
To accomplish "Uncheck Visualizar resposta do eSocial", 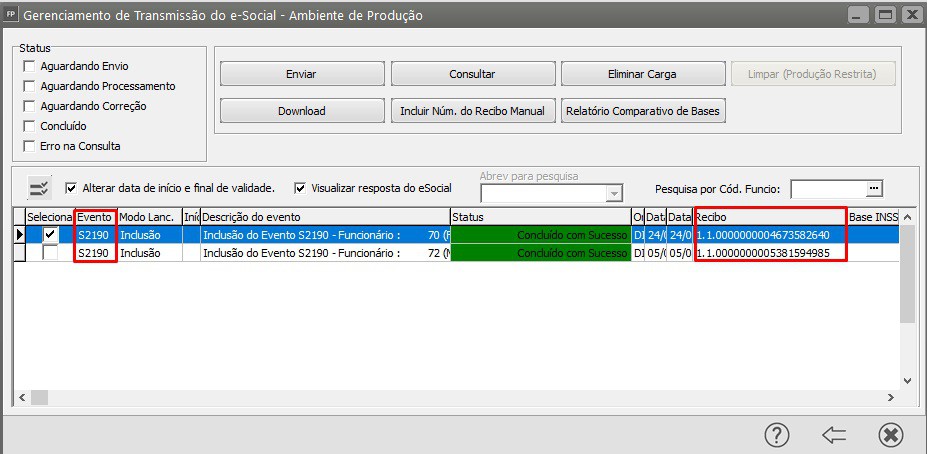I will pos(300,189).
